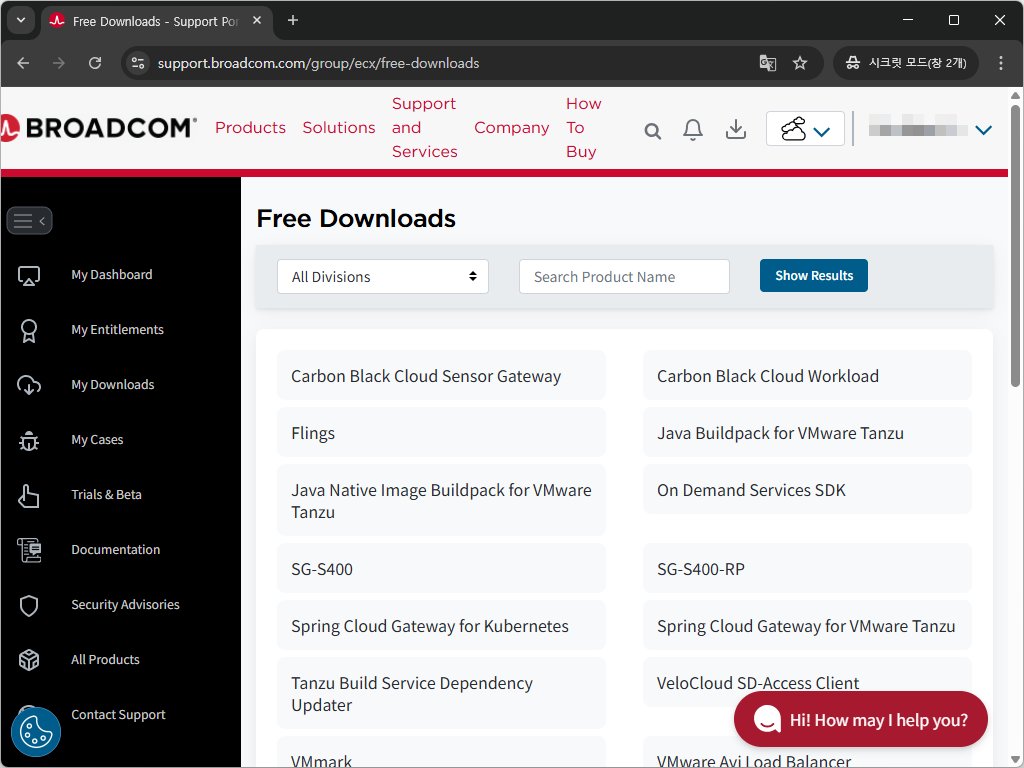Click the page vertical scrollbar thumb
1024x768 pixels.
point(1015,245)
